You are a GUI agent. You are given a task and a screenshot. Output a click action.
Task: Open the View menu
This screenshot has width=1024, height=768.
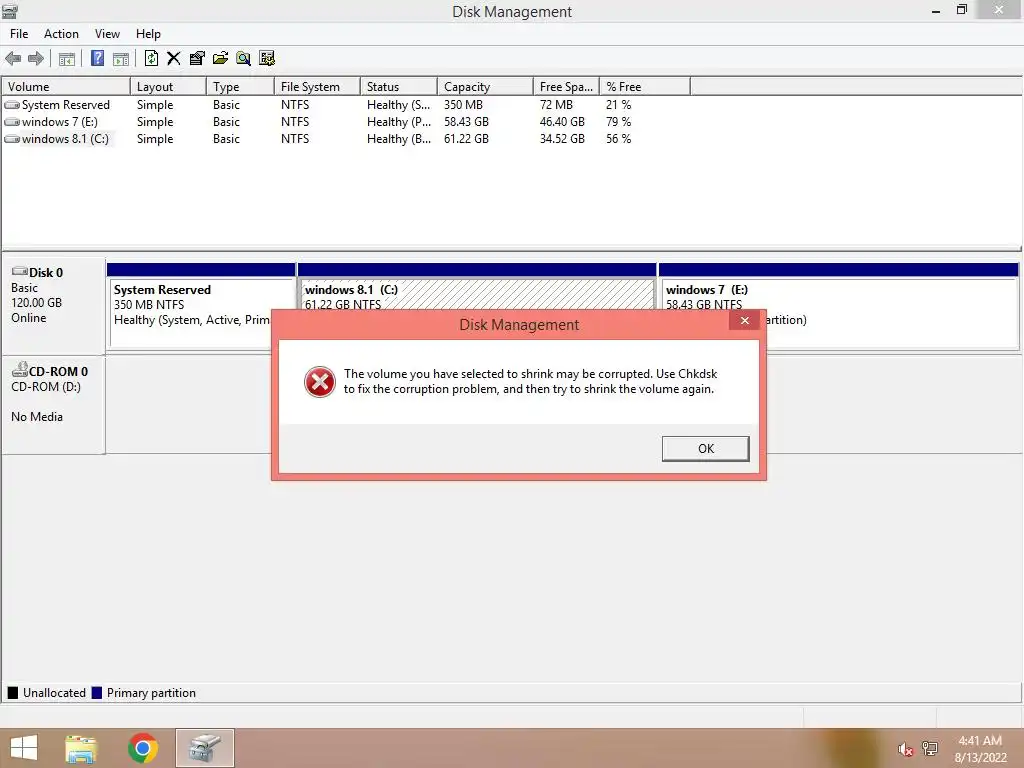[x=107, y=34]
